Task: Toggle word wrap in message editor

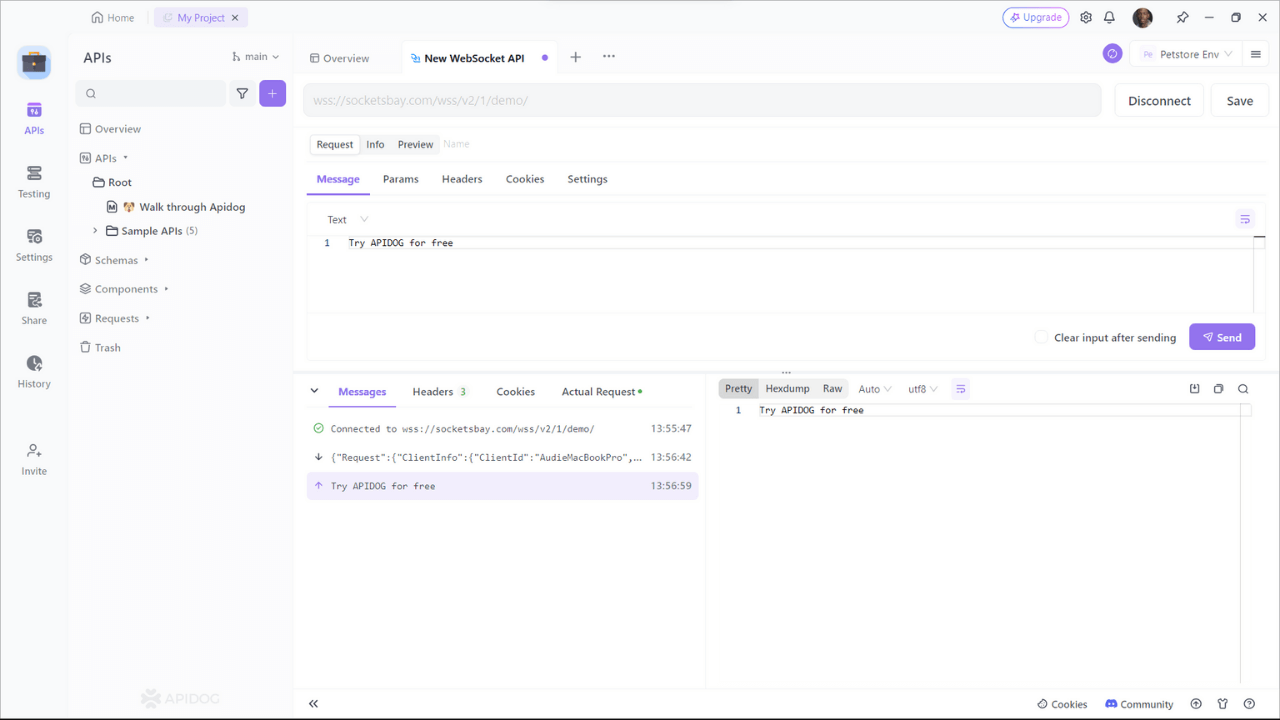Action: (1245, 219)
